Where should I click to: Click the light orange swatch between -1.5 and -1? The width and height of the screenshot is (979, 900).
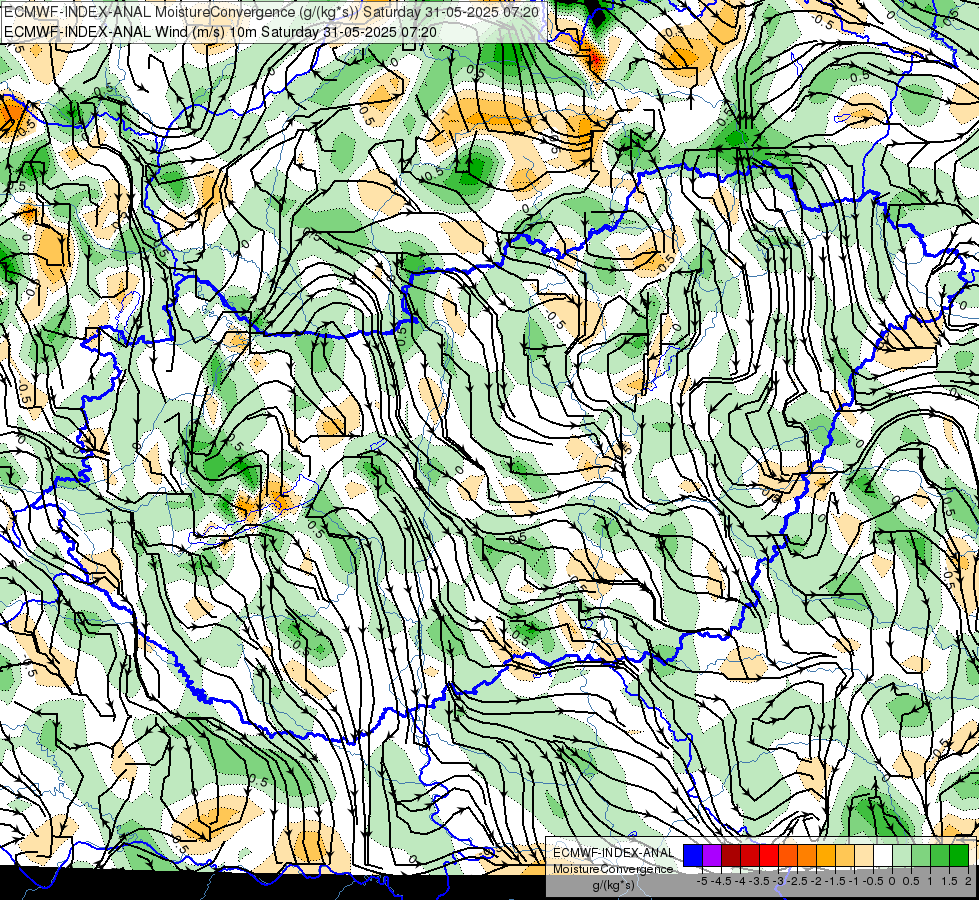tap(845, 855)
